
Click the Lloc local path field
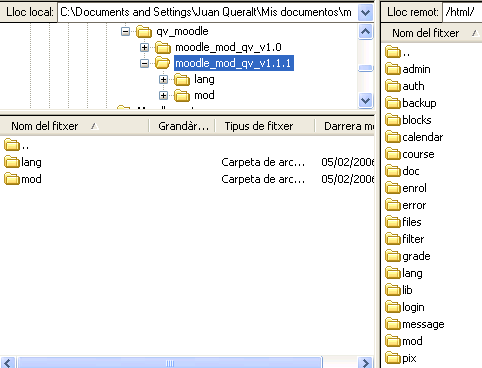coord(207,12)
